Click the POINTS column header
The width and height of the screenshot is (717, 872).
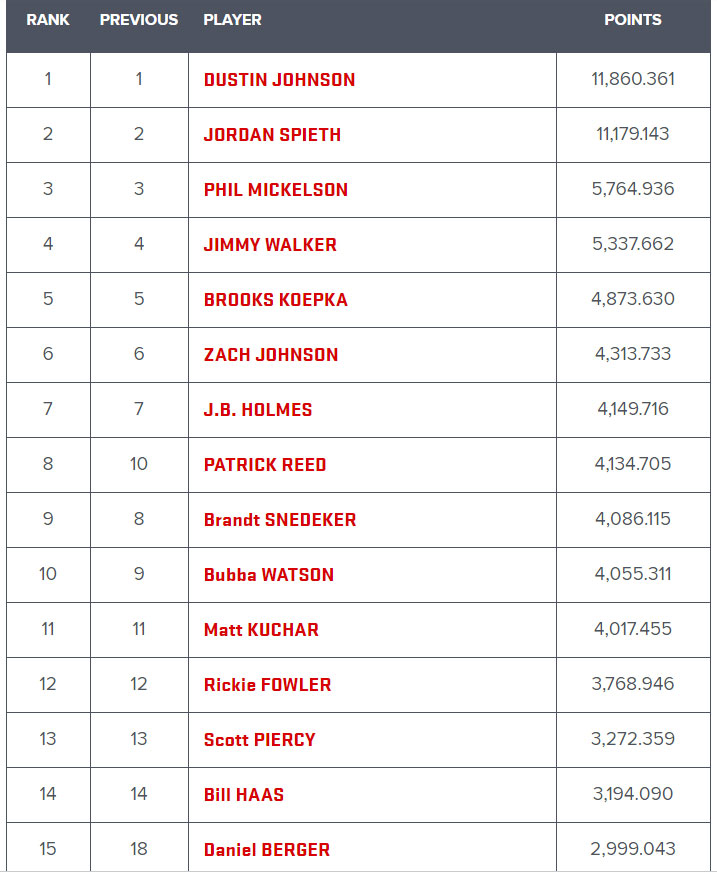pos(633,20)
